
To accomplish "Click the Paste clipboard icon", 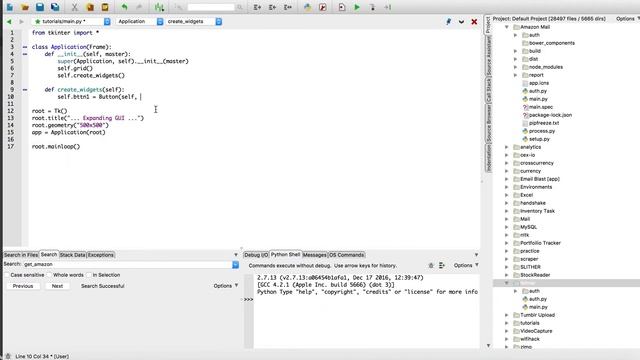I will coord(105,7).
